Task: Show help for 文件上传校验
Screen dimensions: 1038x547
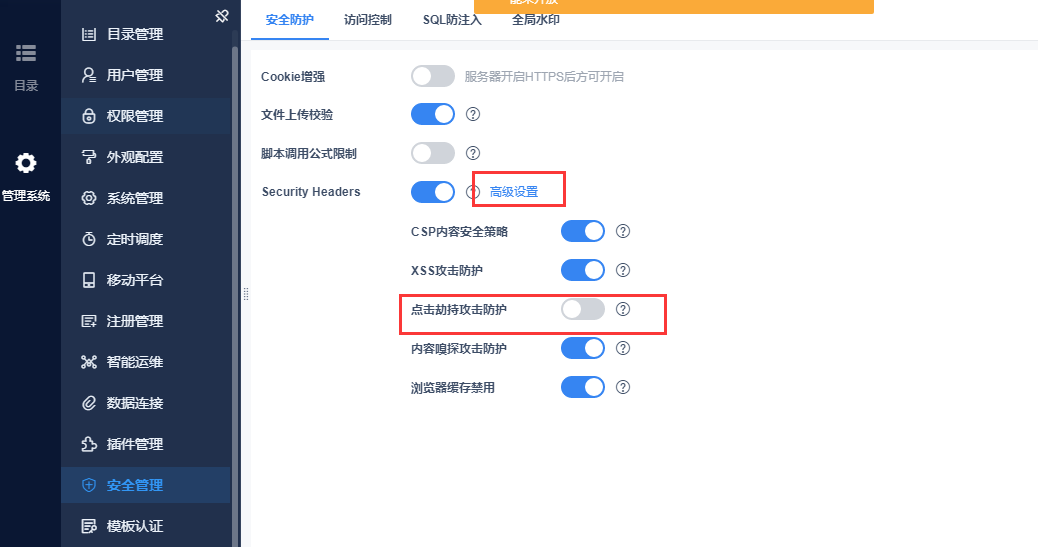Action: [473, 114]
